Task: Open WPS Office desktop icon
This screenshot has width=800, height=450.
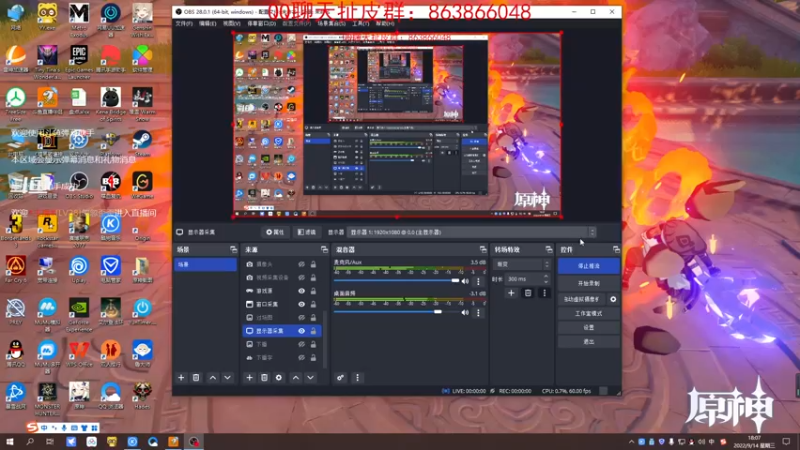Action: 79,354
